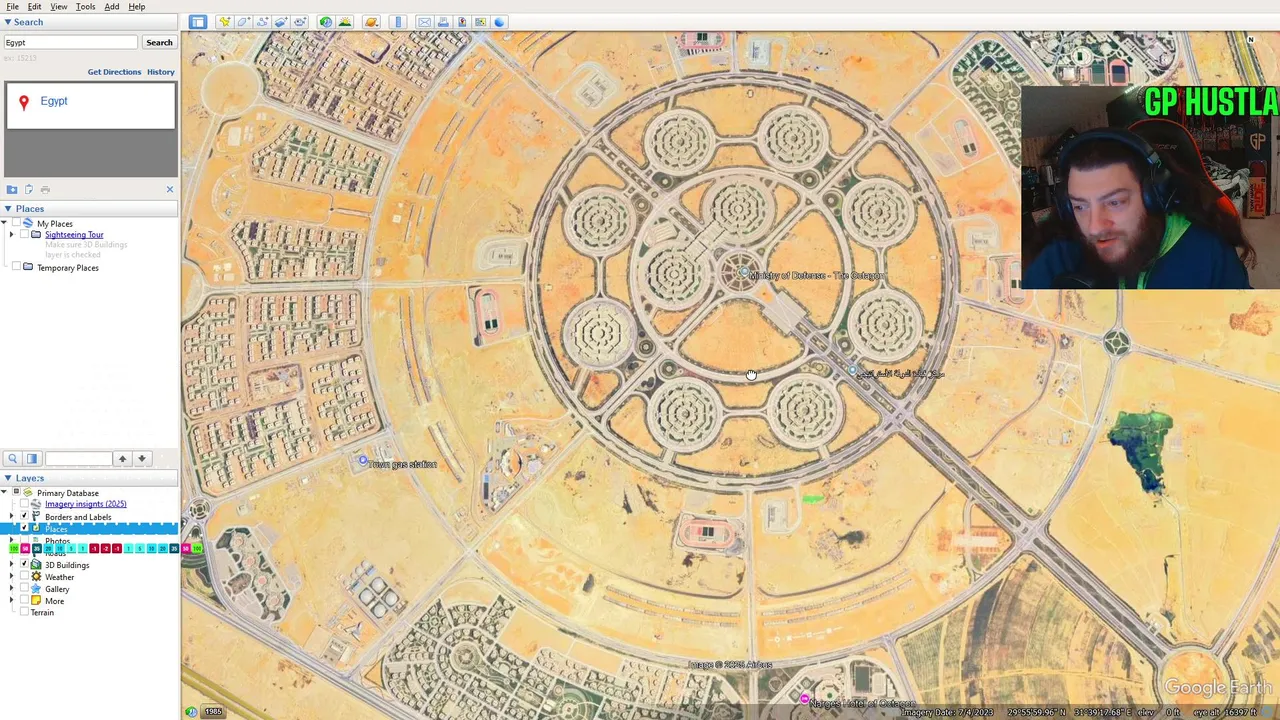
Task: Check the Temporary Places checkbox
Action: (16, 267)
